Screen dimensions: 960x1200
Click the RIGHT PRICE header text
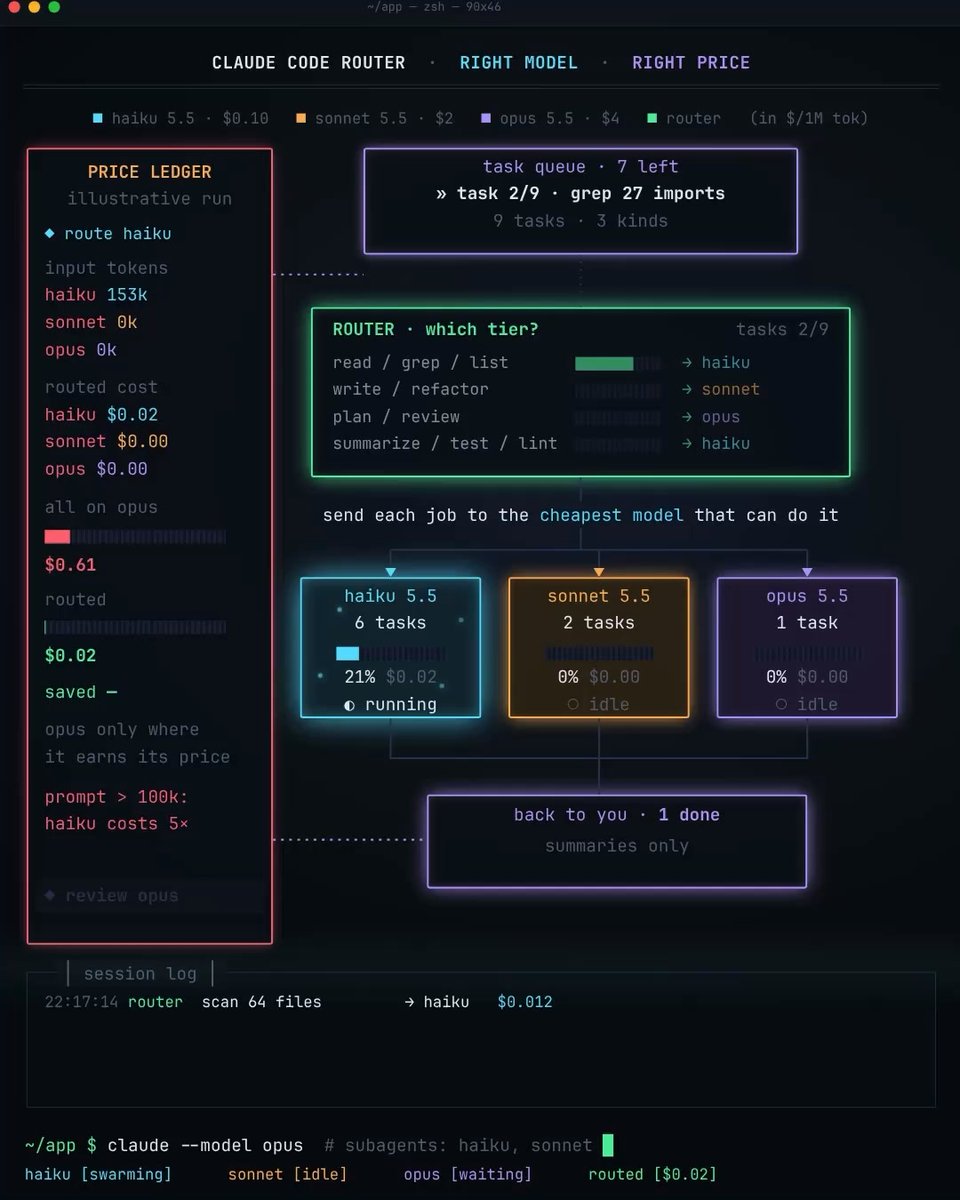click(x=691, y=62)
